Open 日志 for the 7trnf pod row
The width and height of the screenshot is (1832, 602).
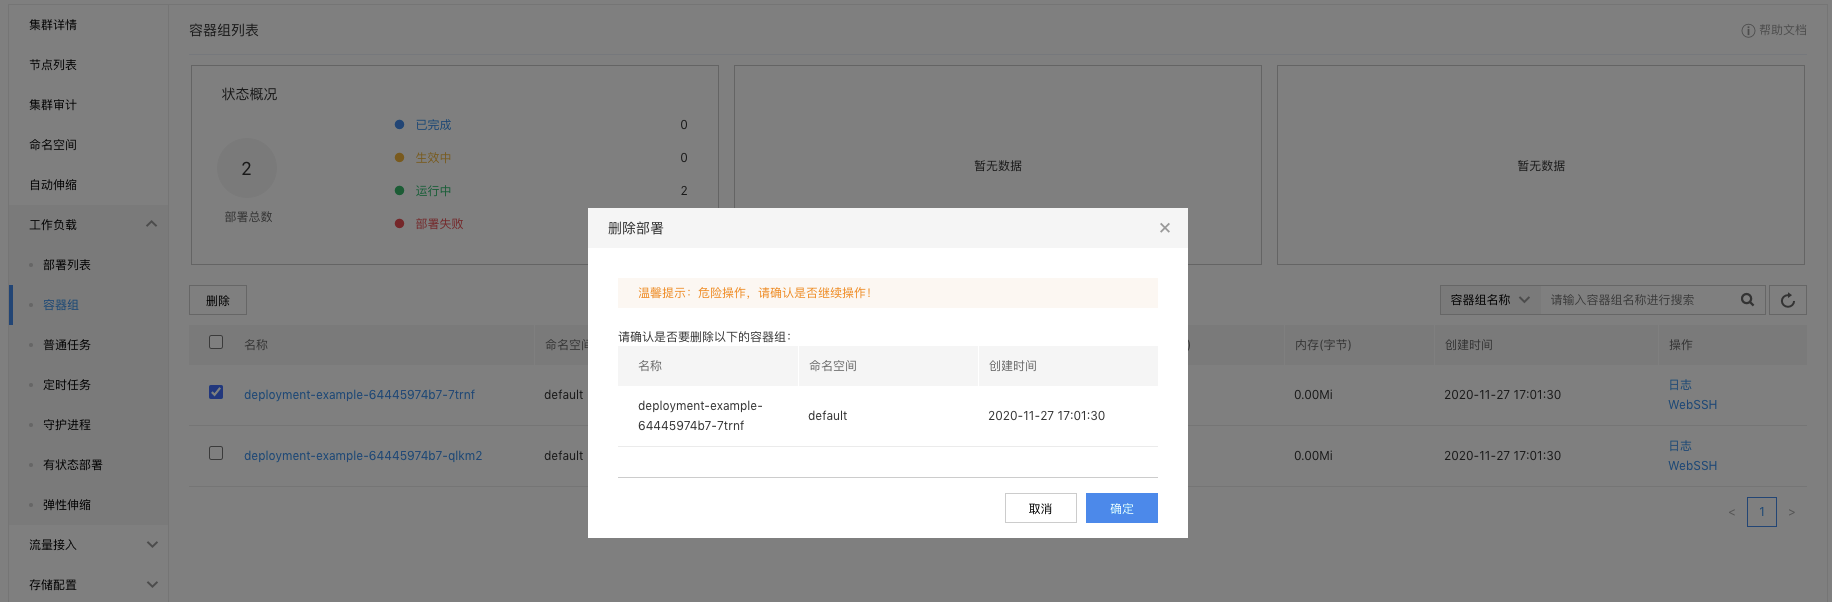pos(1680,385)
